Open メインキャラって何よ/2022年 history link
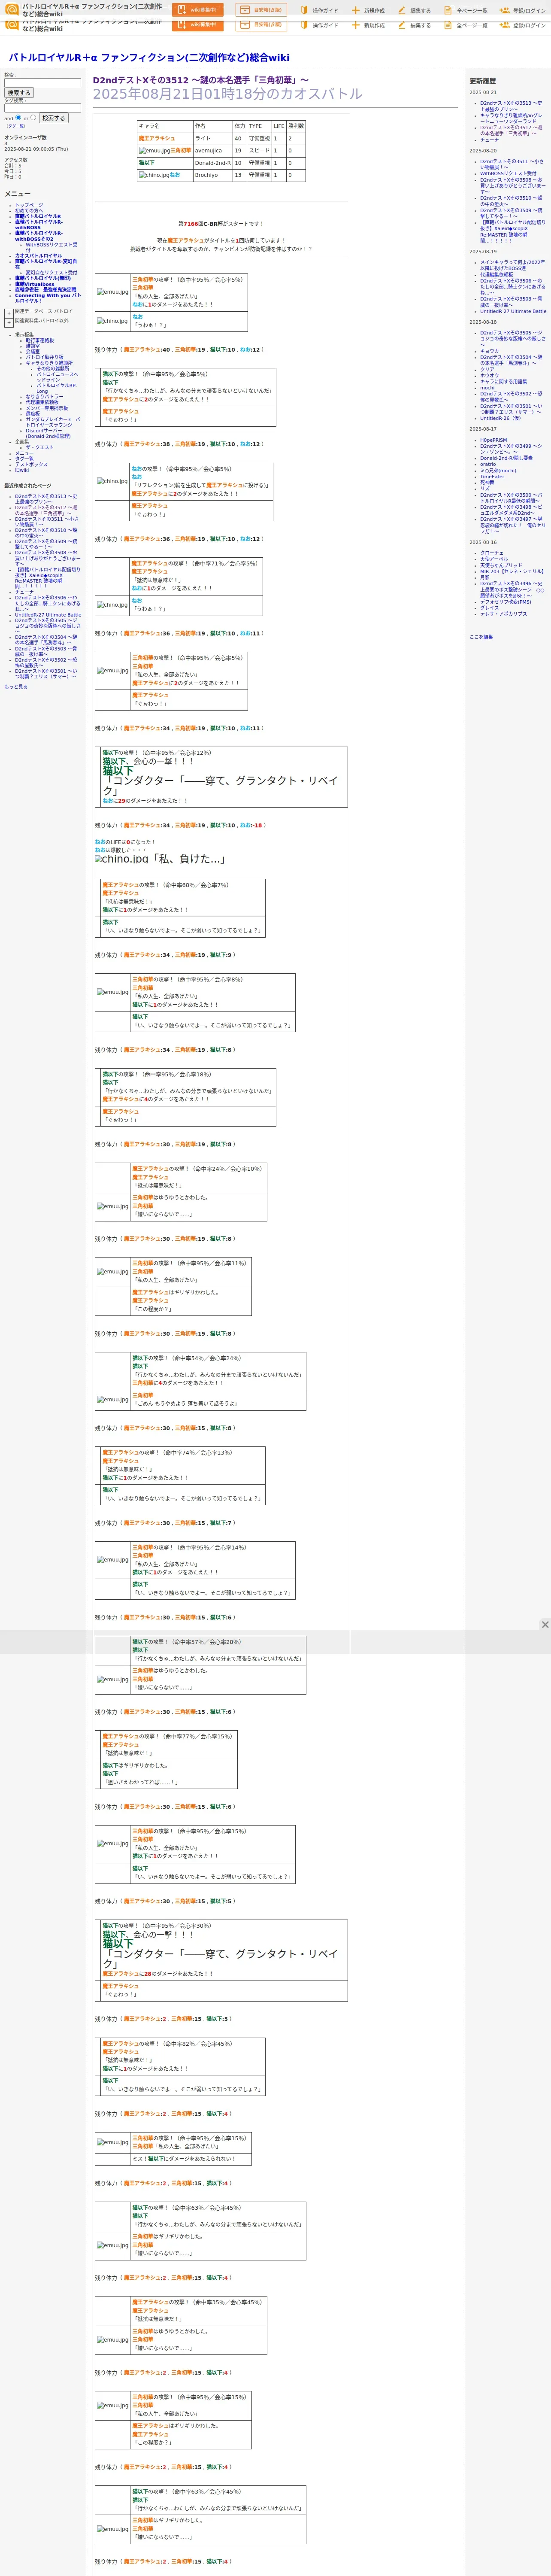 pyautogui.click(x=512, y=265)
